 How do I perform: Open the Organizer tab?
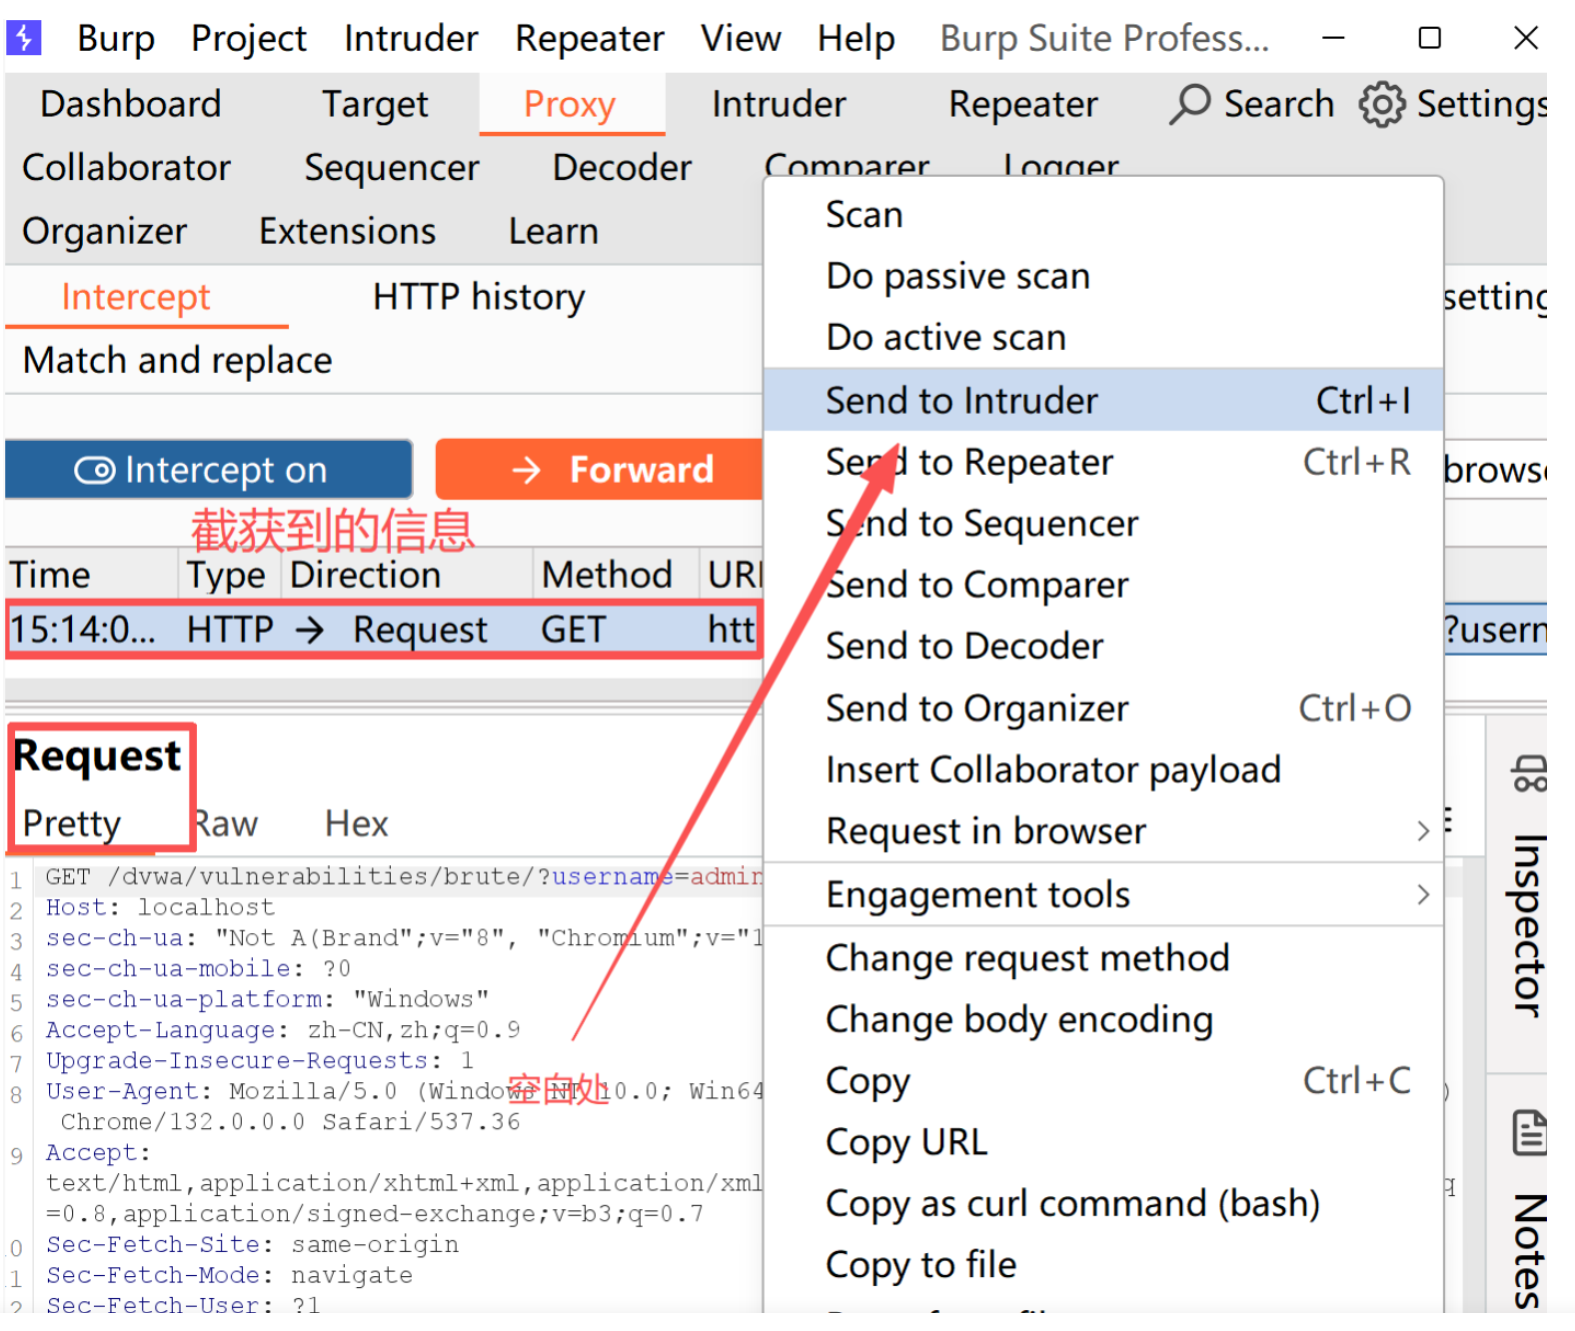pyautogui.click(x=105, y=231)
